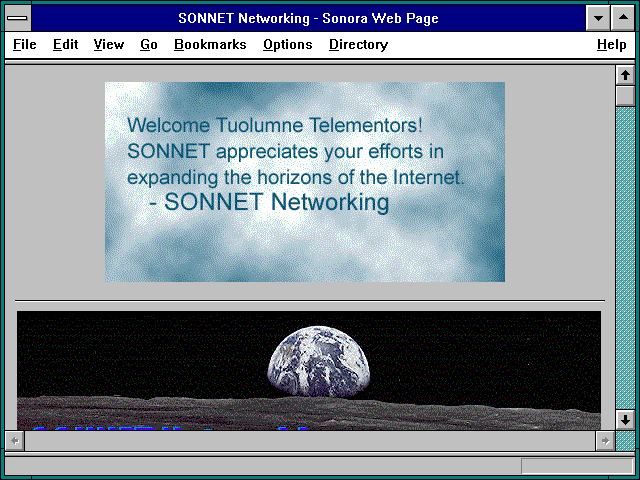Open the Go menu
The height and width of the screenshot is (480, 640).
(149, 44)
